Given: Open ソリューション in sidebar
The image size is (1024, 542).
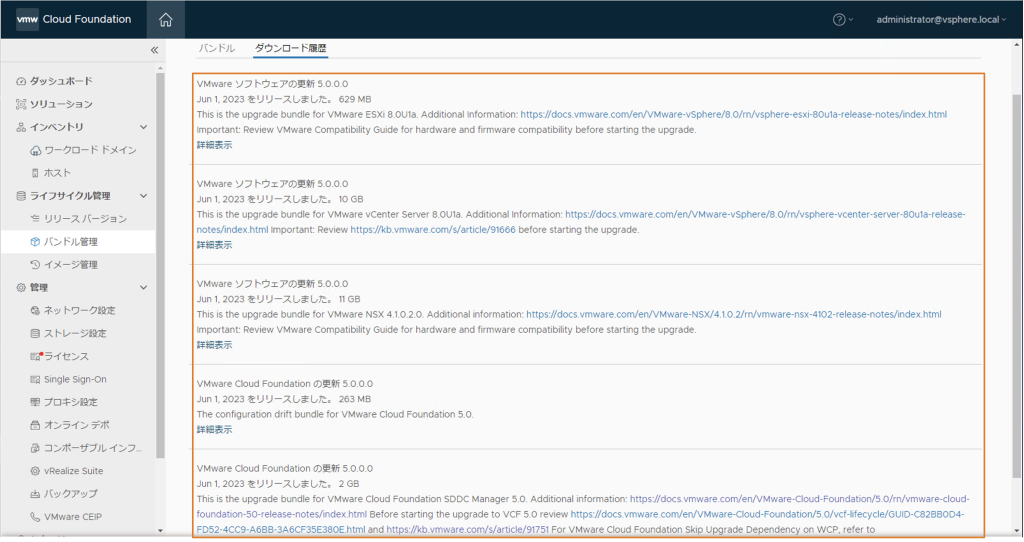Looking at the screenshot, I should (61, 104).
